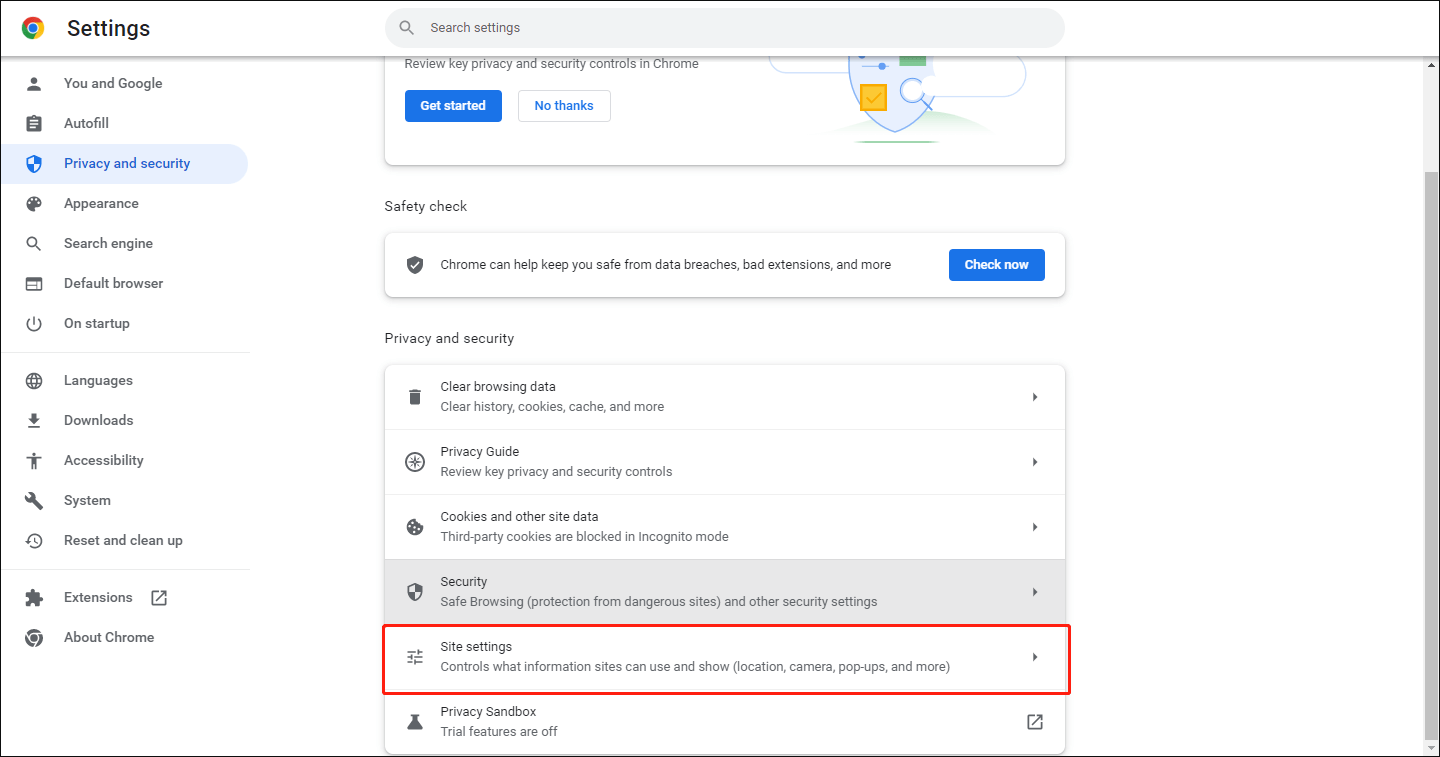Open About Chrome label
The width and height of the screenshot is (1440, 757).
coord(109,637)
